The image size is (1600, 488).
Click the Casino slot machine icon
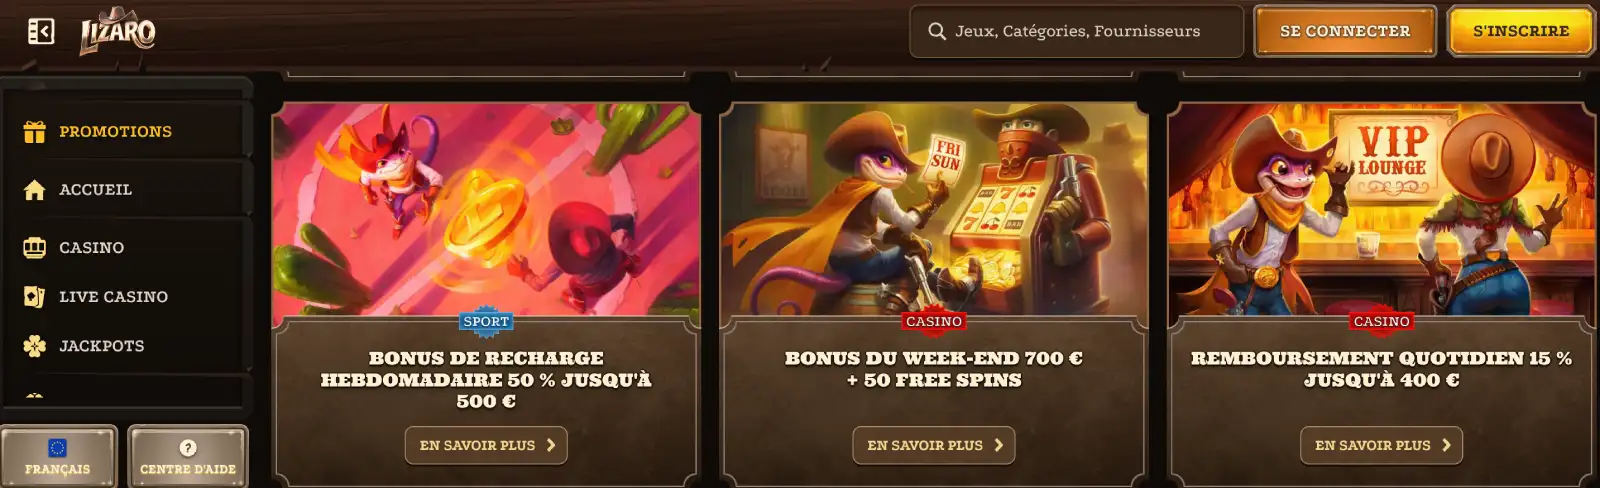(34, 248)
